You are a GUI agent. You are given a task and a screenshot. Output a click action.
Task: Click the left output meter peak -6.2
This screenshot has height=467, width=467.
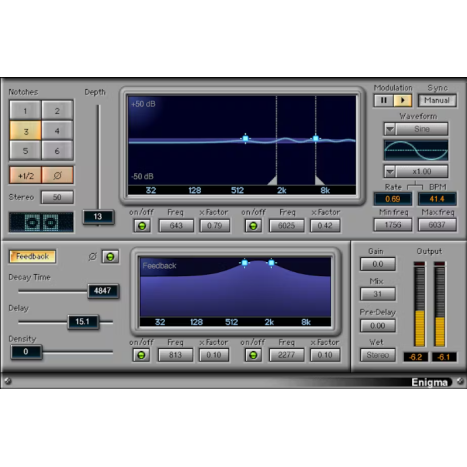(x=416, y=357)
